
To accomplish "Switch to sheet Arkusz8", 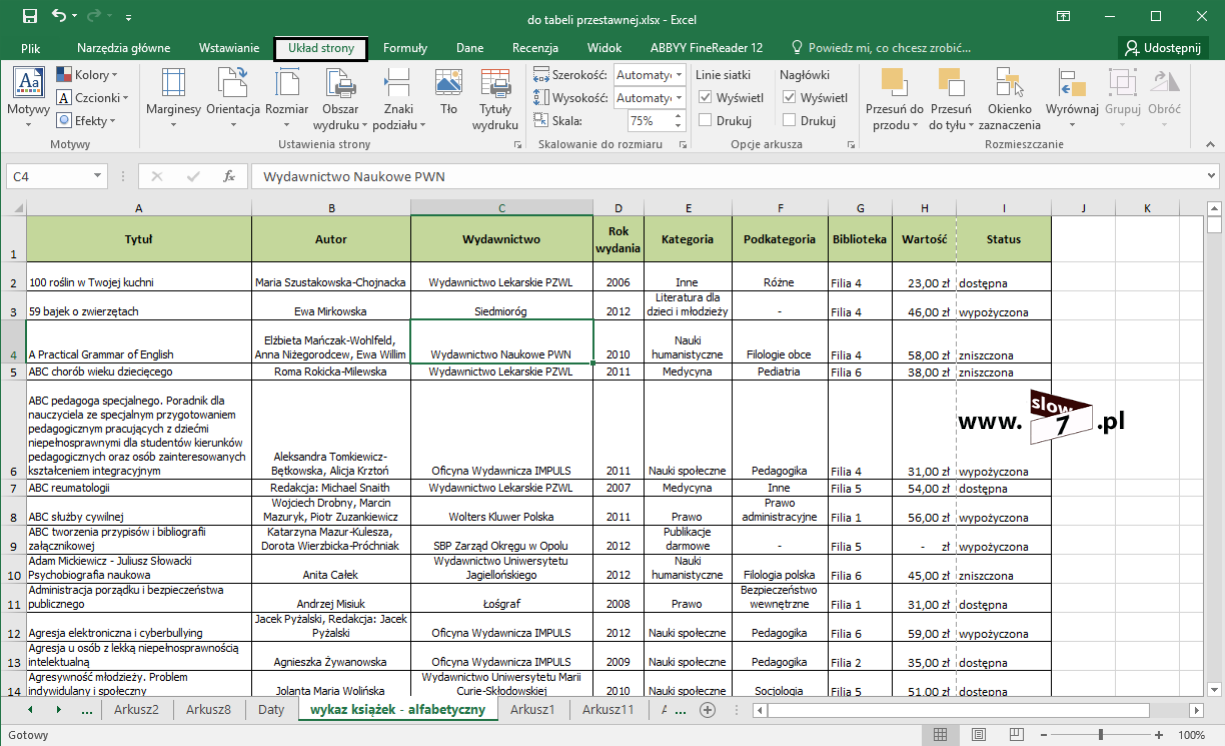I will (x=209, y=709).
